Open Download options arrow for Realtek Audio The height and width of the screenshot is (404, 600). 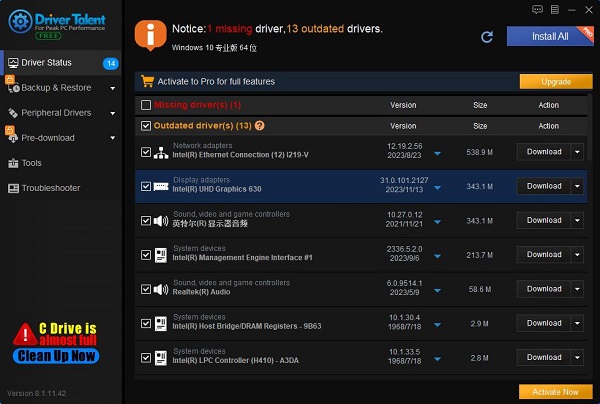click(x=577, y=289)
